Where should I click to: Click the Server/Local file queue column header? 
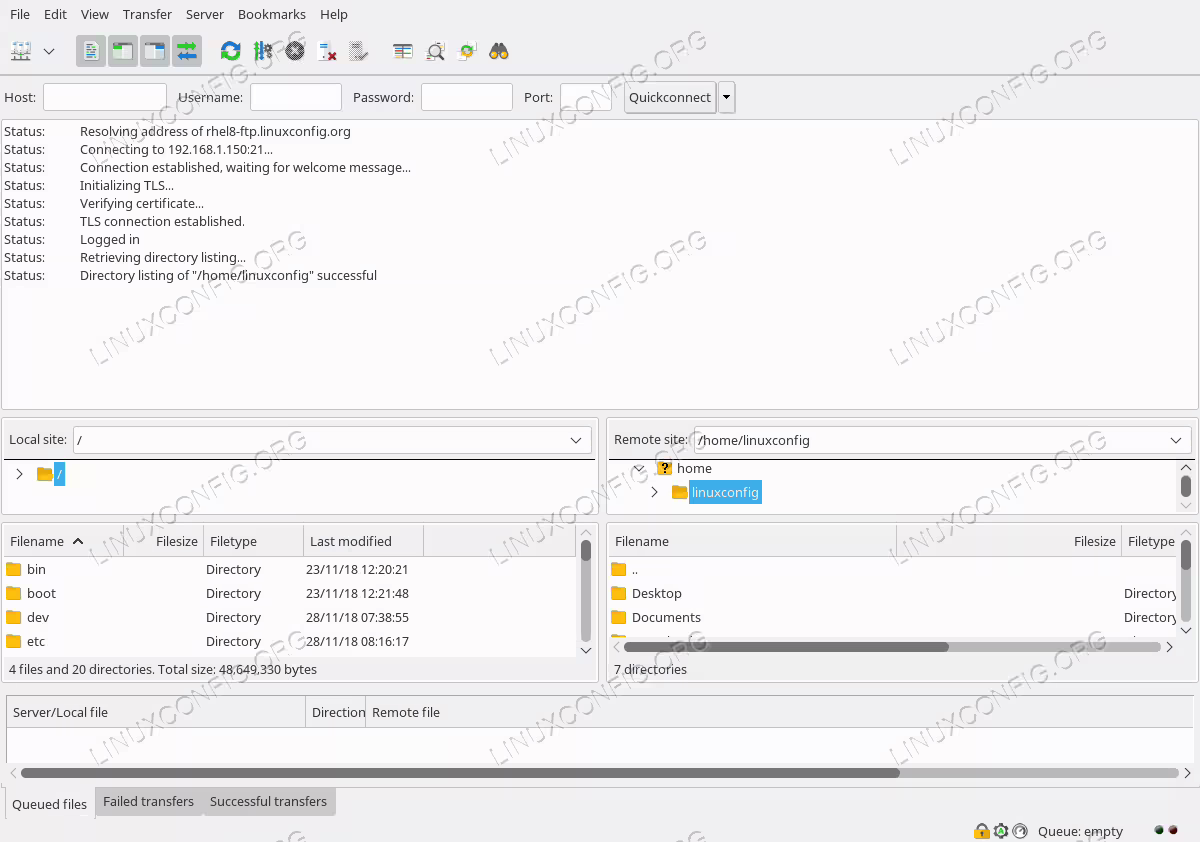pyautogui.click(x=156, y=712)
